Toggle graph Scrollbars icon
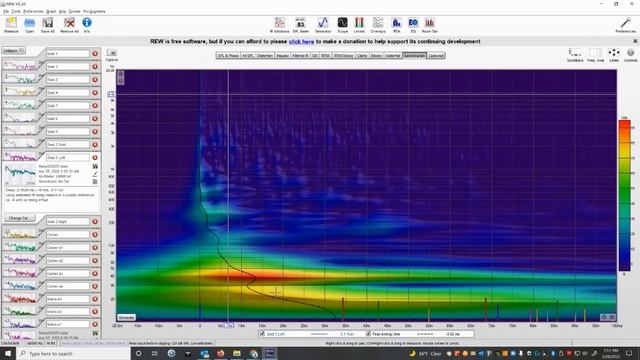This screenshot has height=360, width=640. pos(575,55)
